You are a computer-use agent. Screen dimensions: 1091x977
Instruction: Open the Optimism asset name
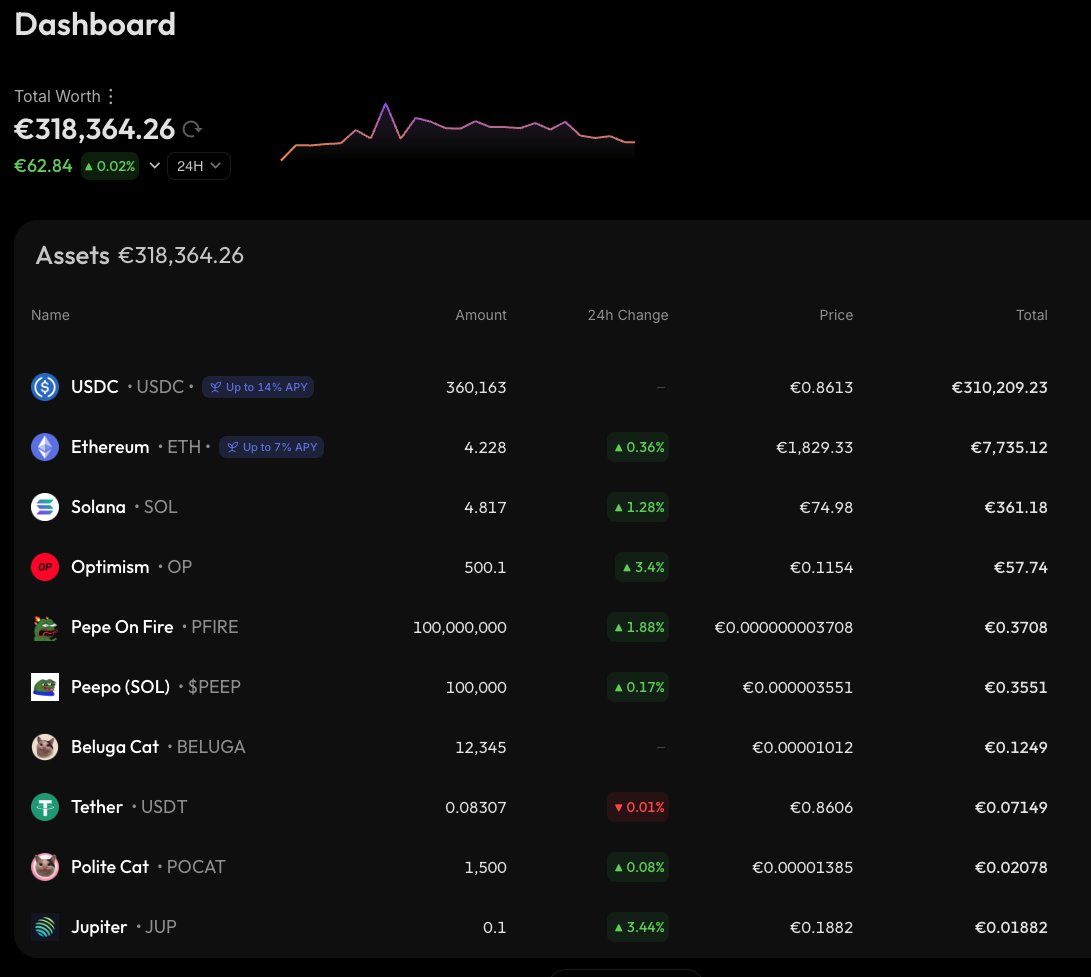[x=110, y=567]
